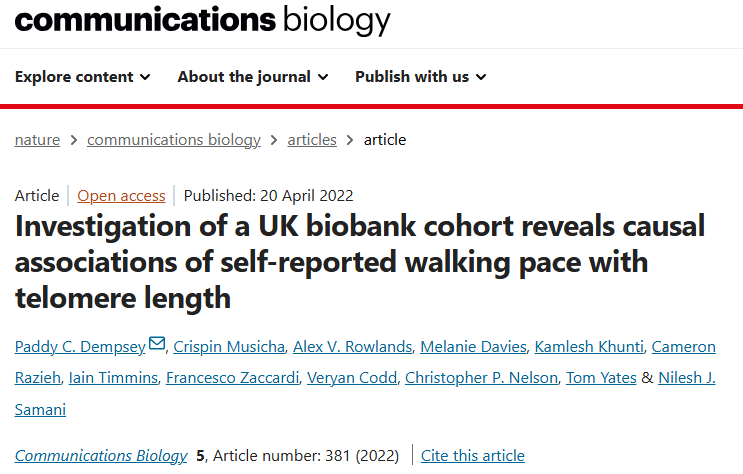Open the communications biology breadcrumb link

point(173,140)
